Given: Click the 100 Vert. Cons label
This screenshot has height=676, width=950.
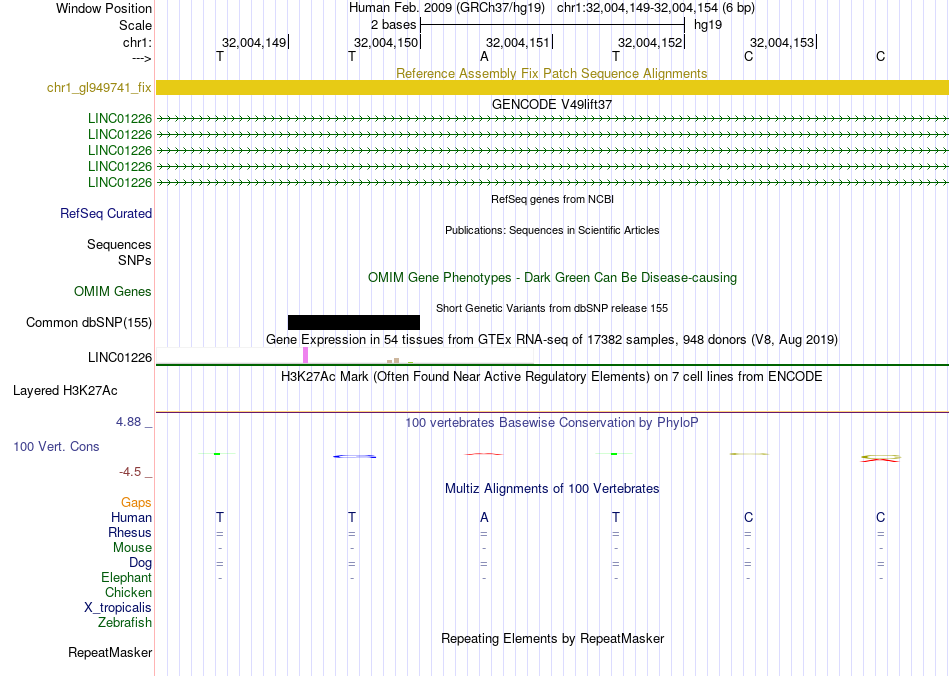Looking at the screenshot, I should click(x=56, y=446).
